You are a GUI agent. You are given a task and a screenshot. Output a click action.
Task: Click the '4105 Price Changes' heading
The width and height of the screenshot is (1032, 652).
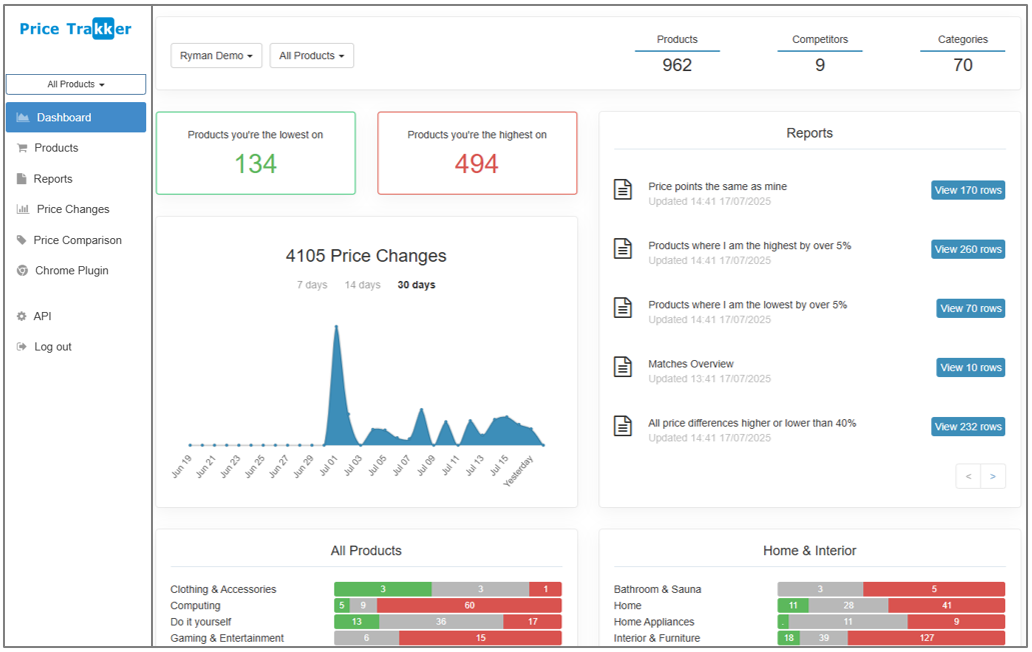coord(366,256)
